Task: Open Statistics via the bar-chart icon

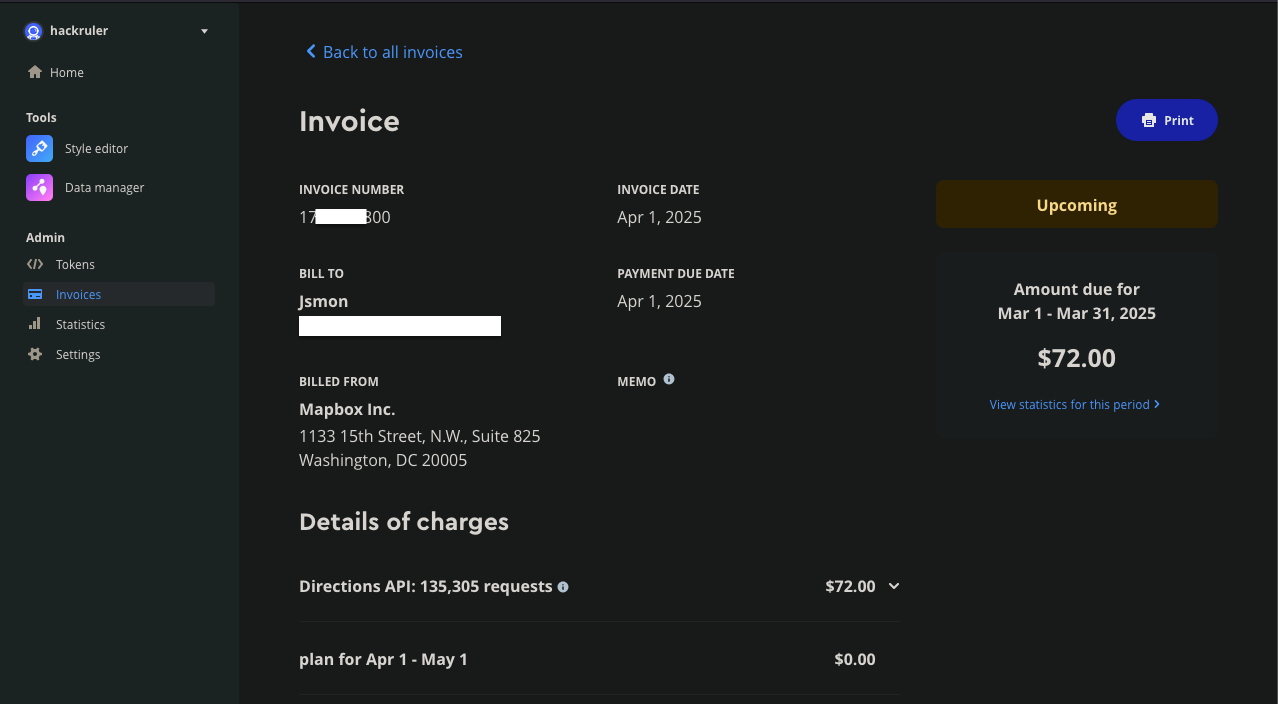Action: point(33,324)
